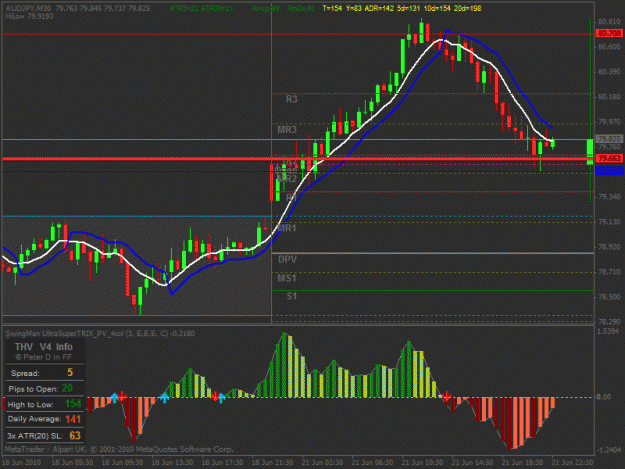Click the 78.290 price scale label

coord(609,322)
